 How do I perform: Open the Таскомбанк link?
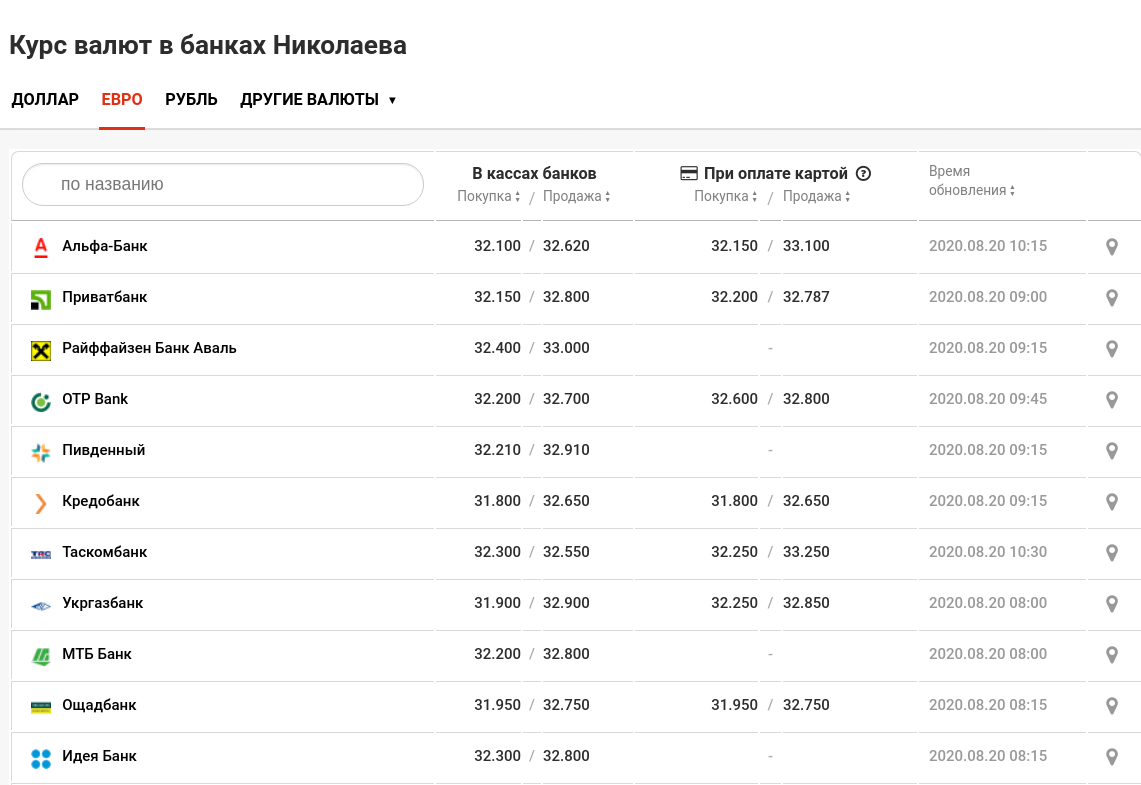(105, 551)
